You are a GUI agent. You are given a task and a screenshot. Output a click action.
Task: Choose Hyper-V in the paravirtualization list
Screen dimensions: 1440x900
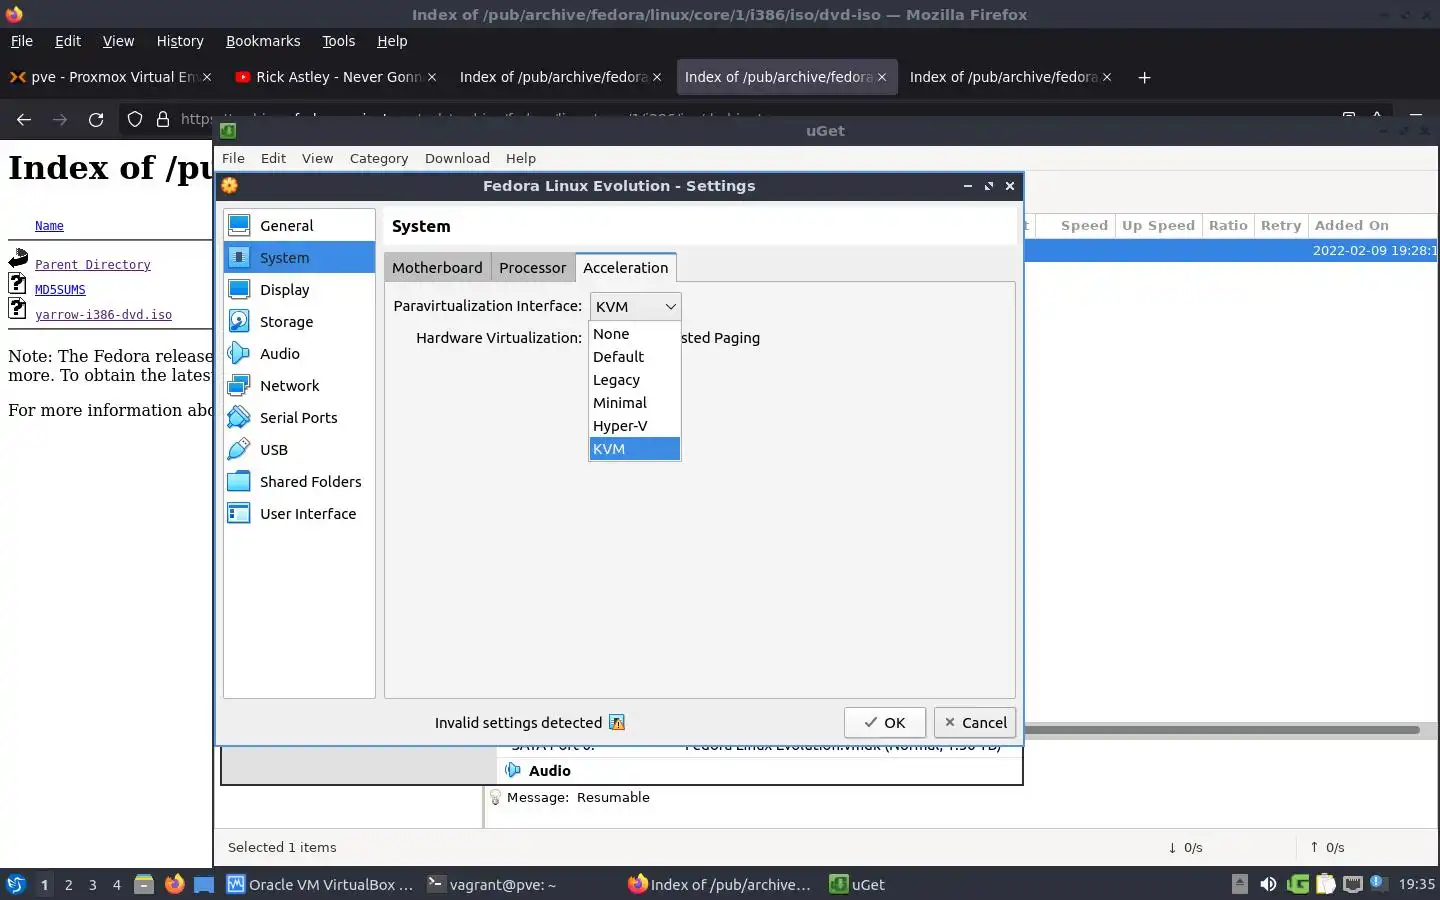tap(635, 426)
